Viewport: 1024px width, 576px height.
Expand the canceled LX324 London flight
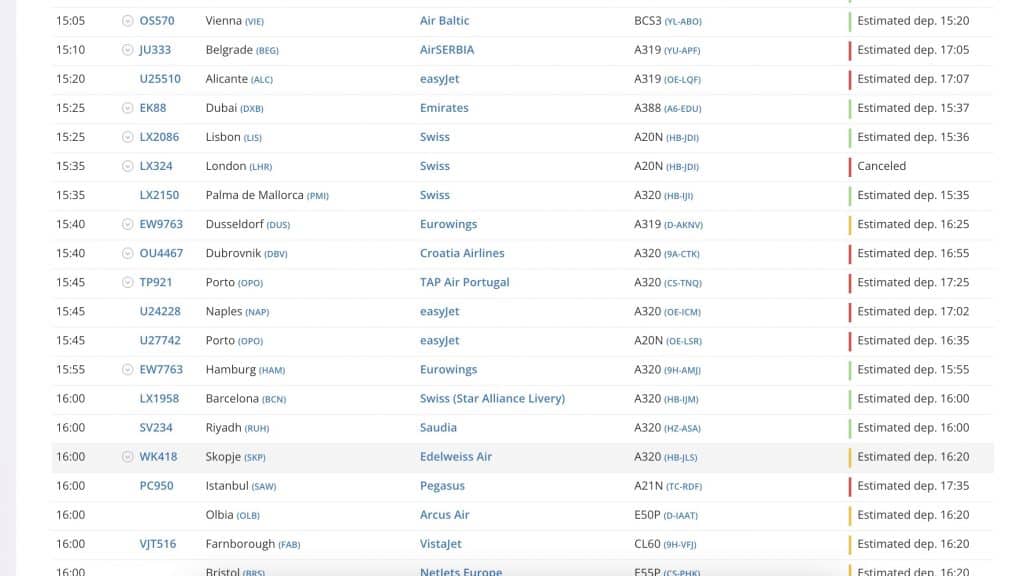(127, 166)
